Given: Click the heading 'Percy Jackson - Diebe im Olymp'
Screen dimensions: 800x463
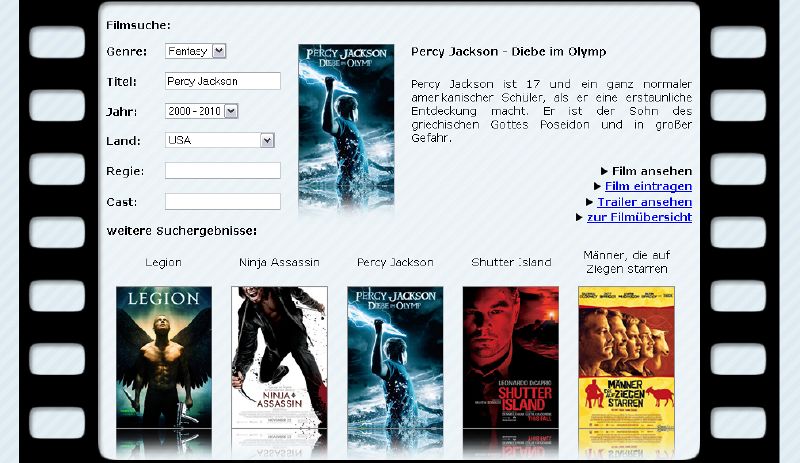Looking at the screenshot, I should [509, 52].
